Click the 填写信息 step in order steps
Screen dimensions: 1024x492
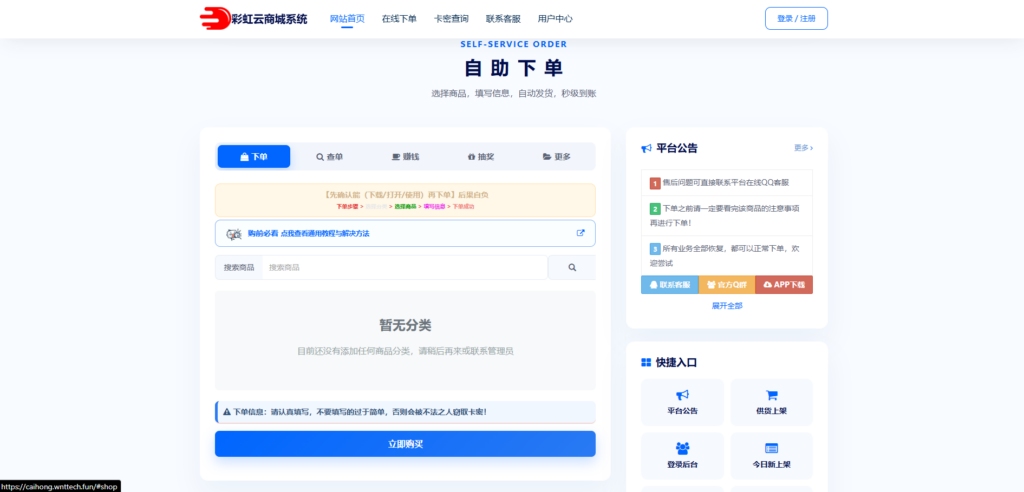click(x=434, y=206)
